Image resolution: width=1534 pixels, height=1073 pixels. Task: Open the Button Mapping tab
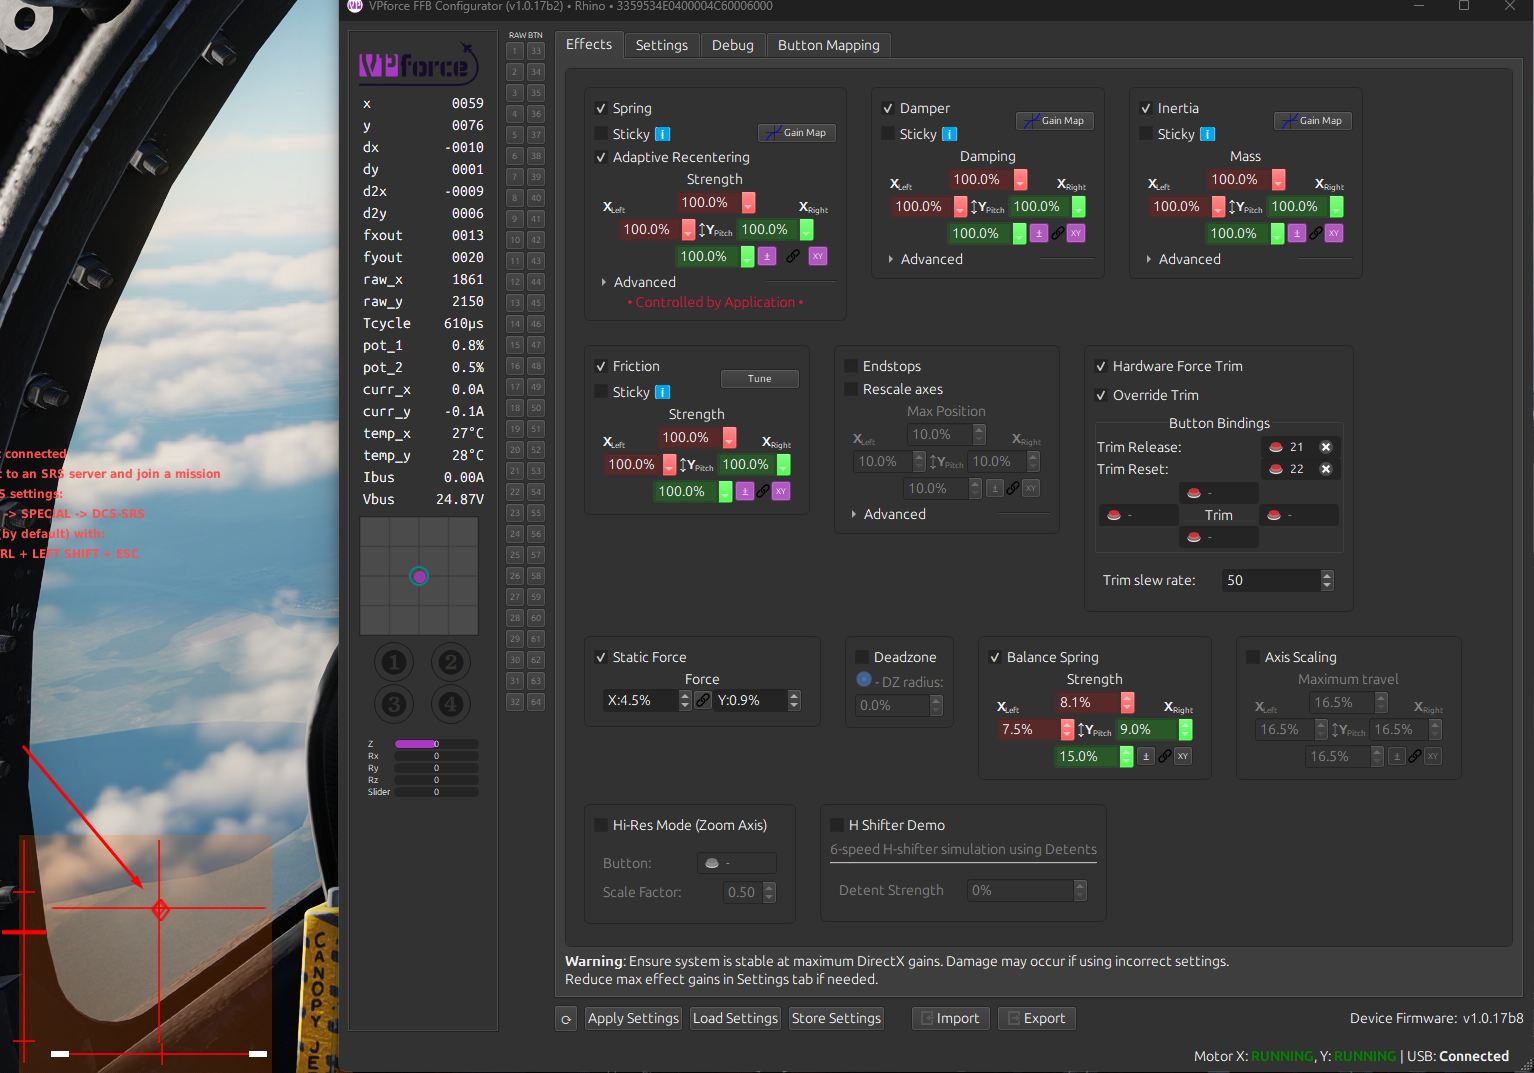[829, 45]
